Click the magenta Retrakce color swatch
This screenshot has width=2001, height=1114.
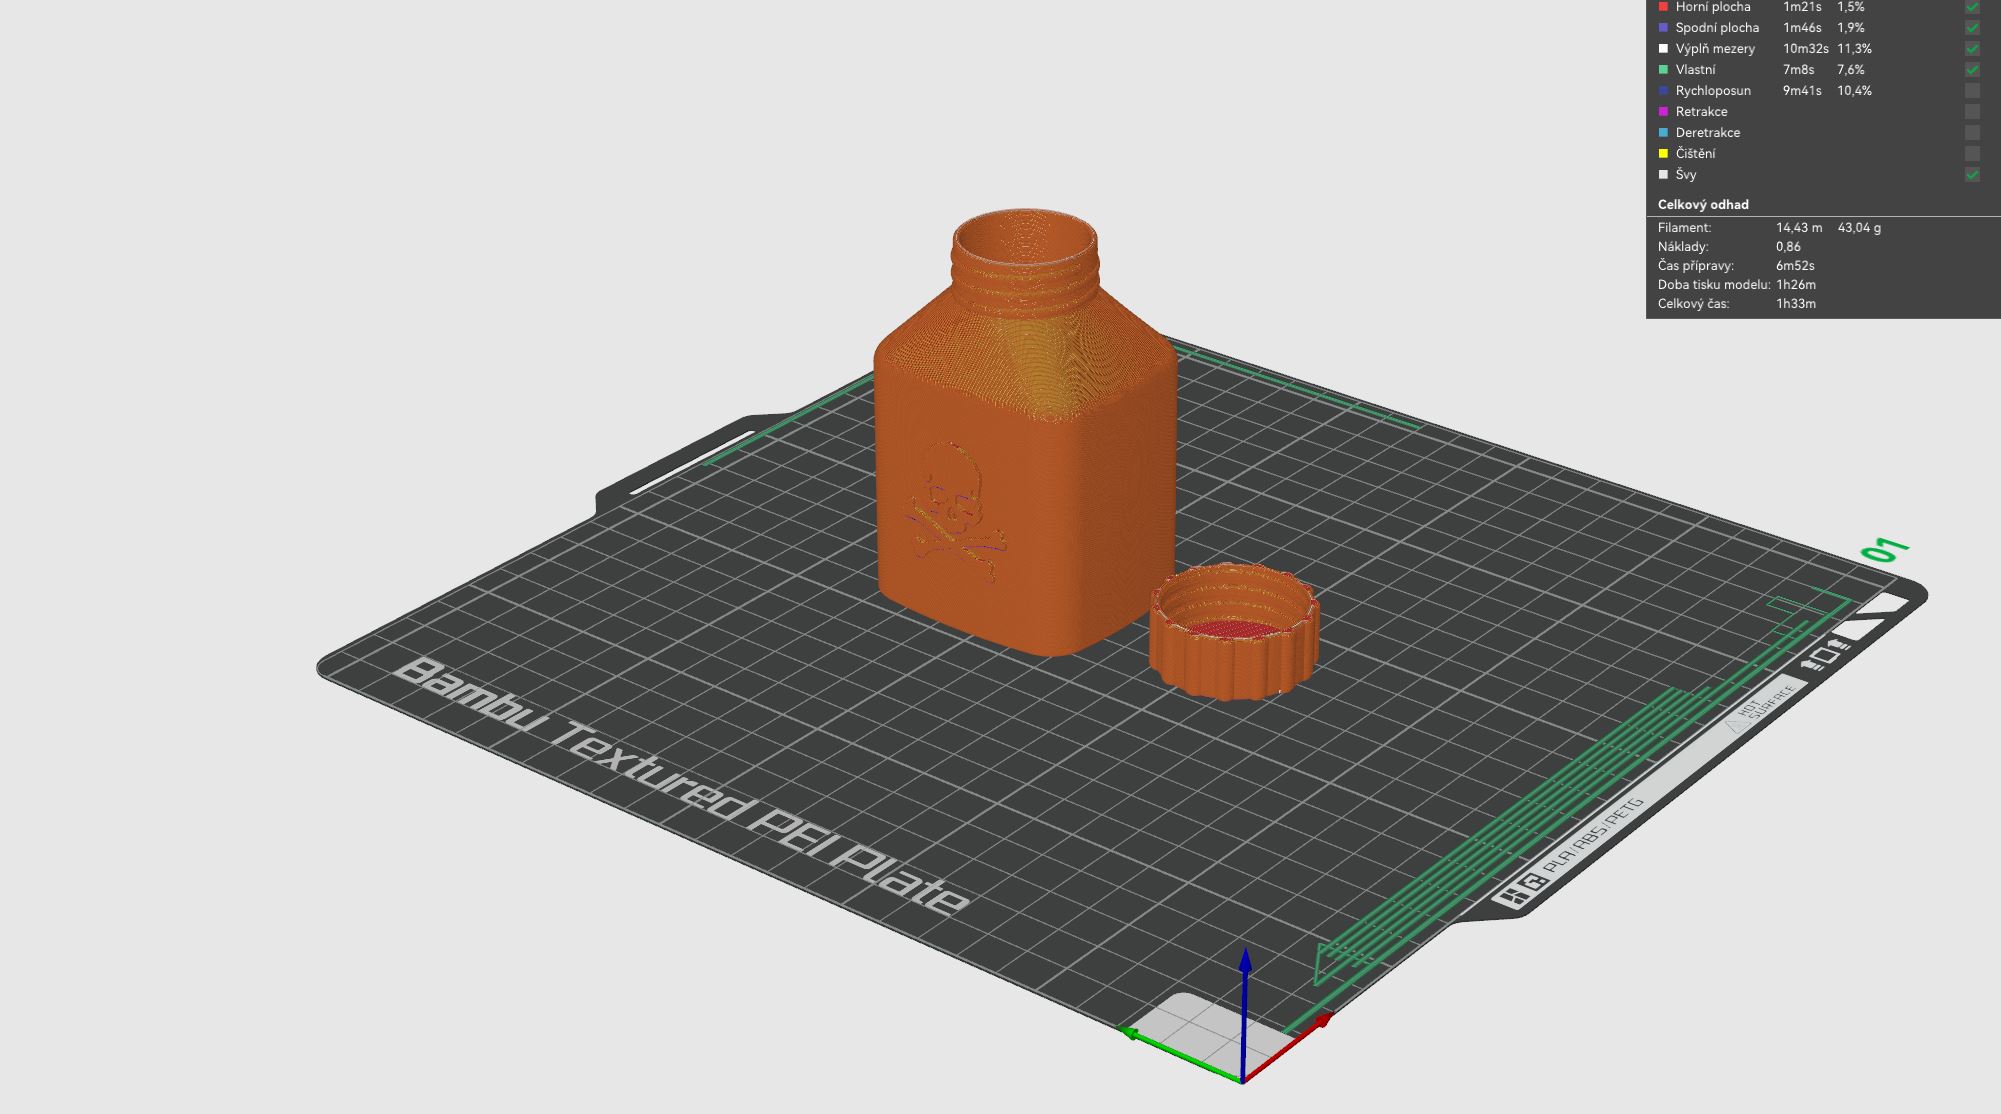pyautogui.click(x=1663, y=112)
